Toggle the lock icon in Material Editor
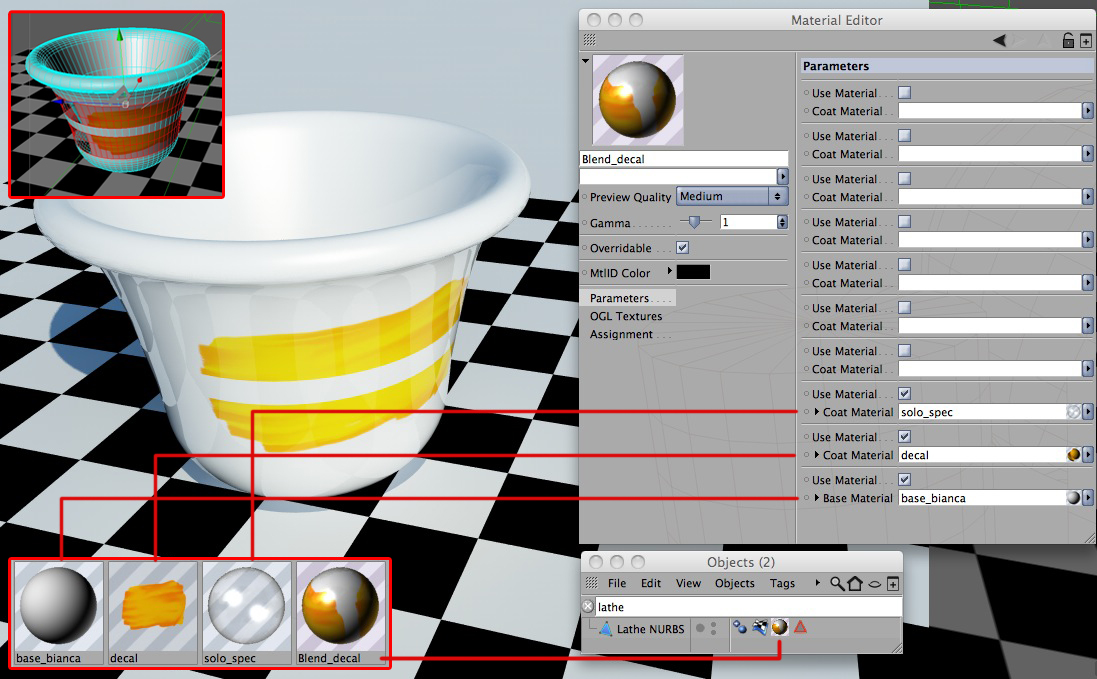The width and height of the screenshot is (1097, 679). tap(1068, 41)
